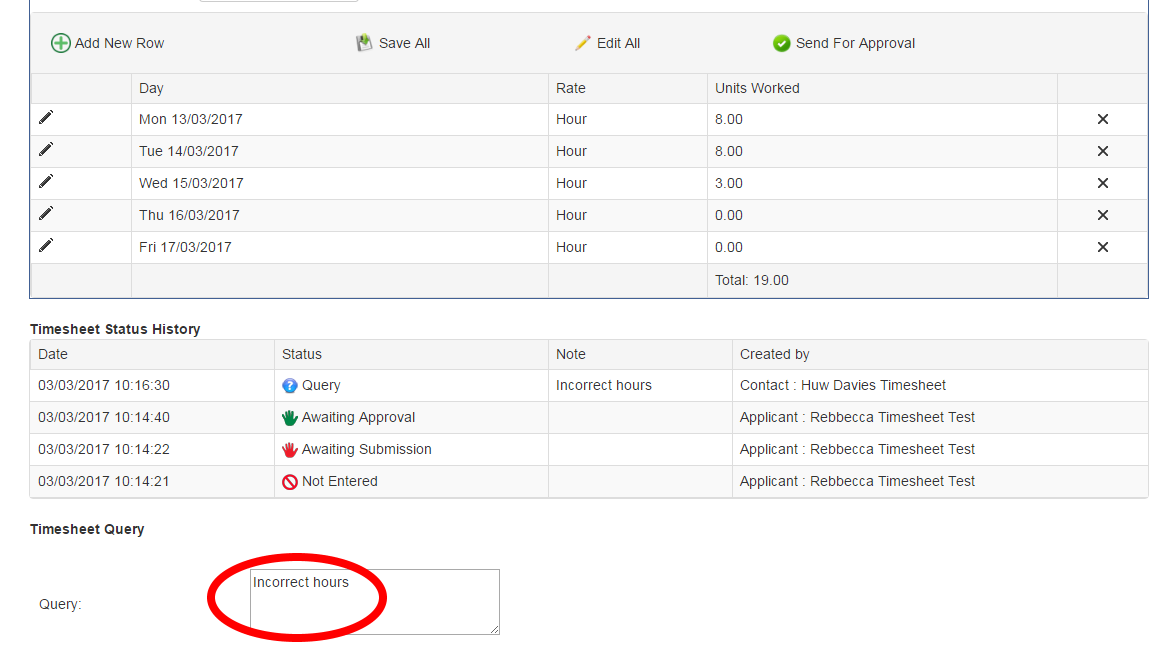Select the 03/03/2017 10:14:21 date entry
The image size is (1170, 658).
104,482
